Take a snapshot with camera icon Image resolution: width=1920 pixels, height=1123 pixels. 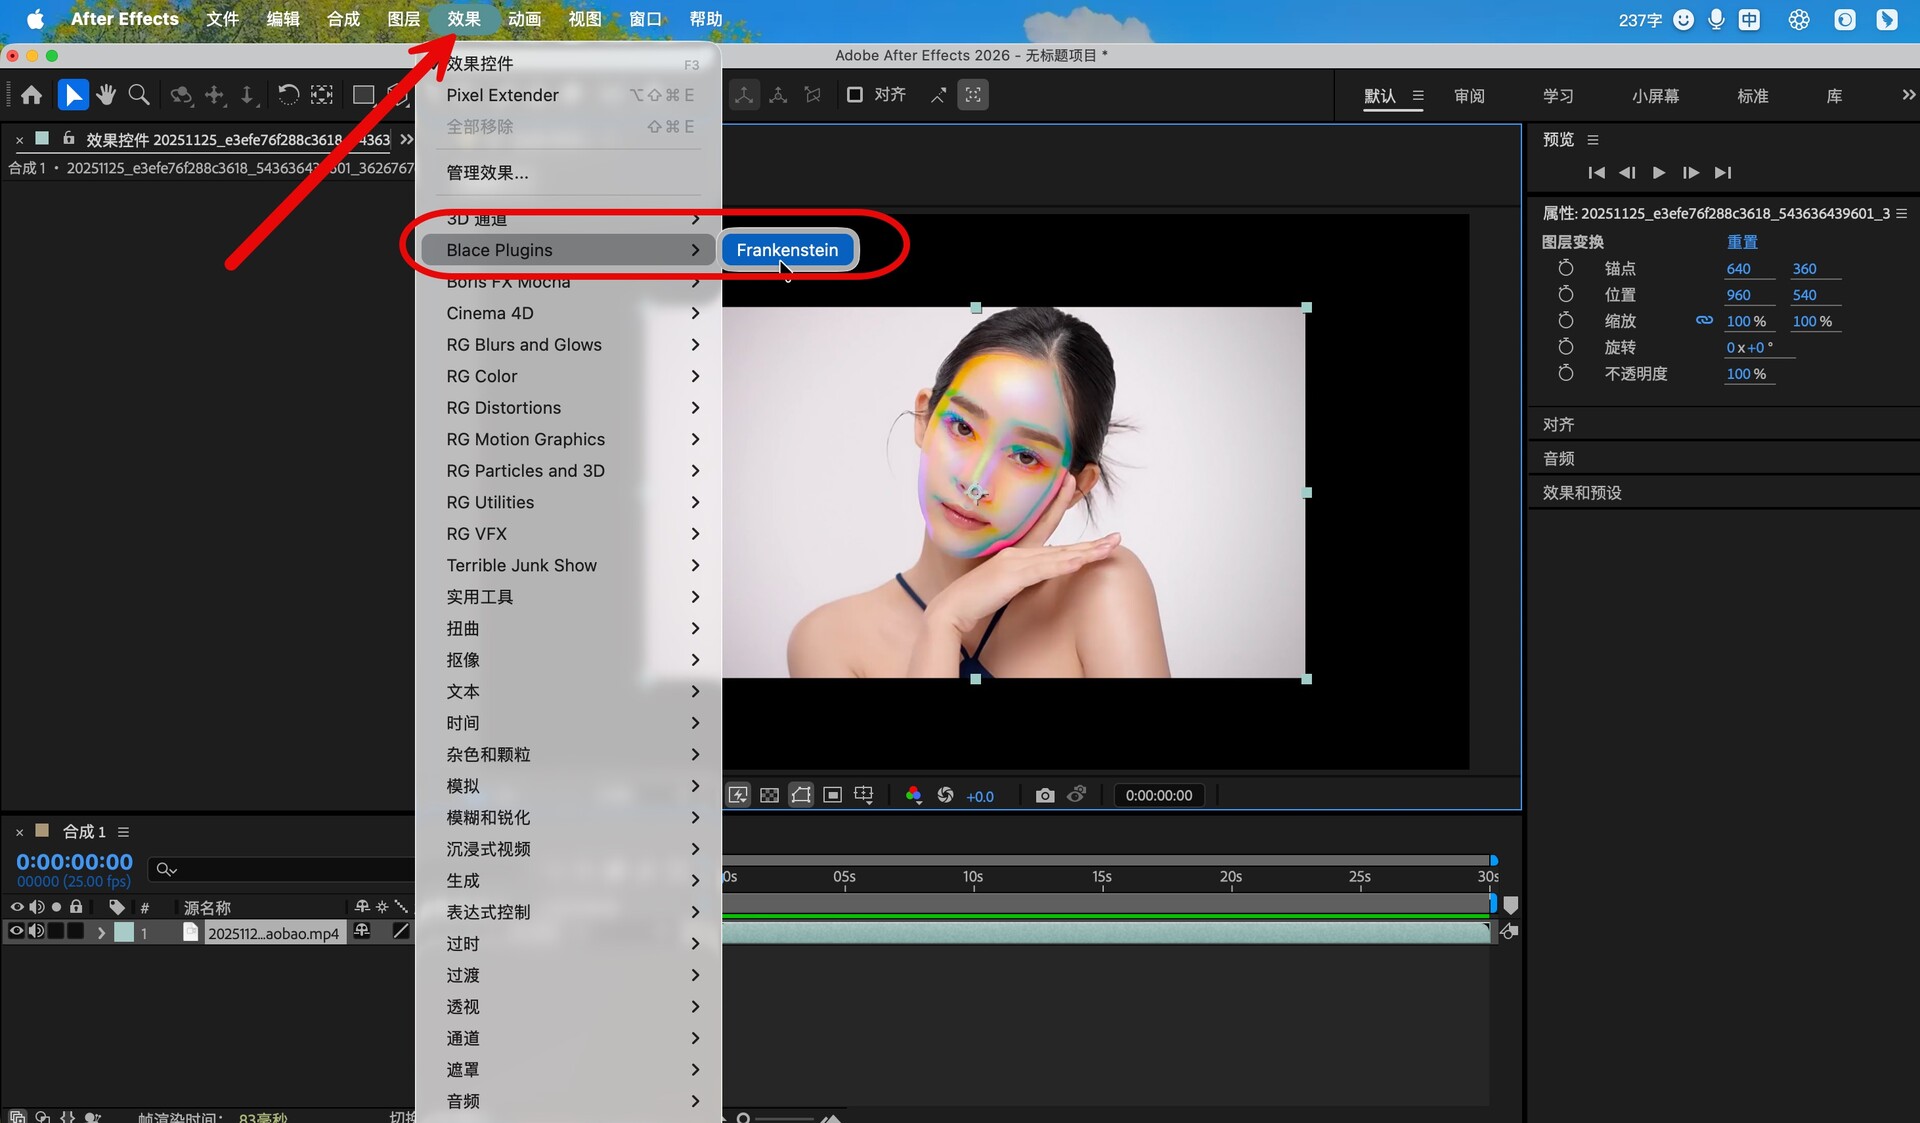pyautogui.click(x=1045, y=795)
